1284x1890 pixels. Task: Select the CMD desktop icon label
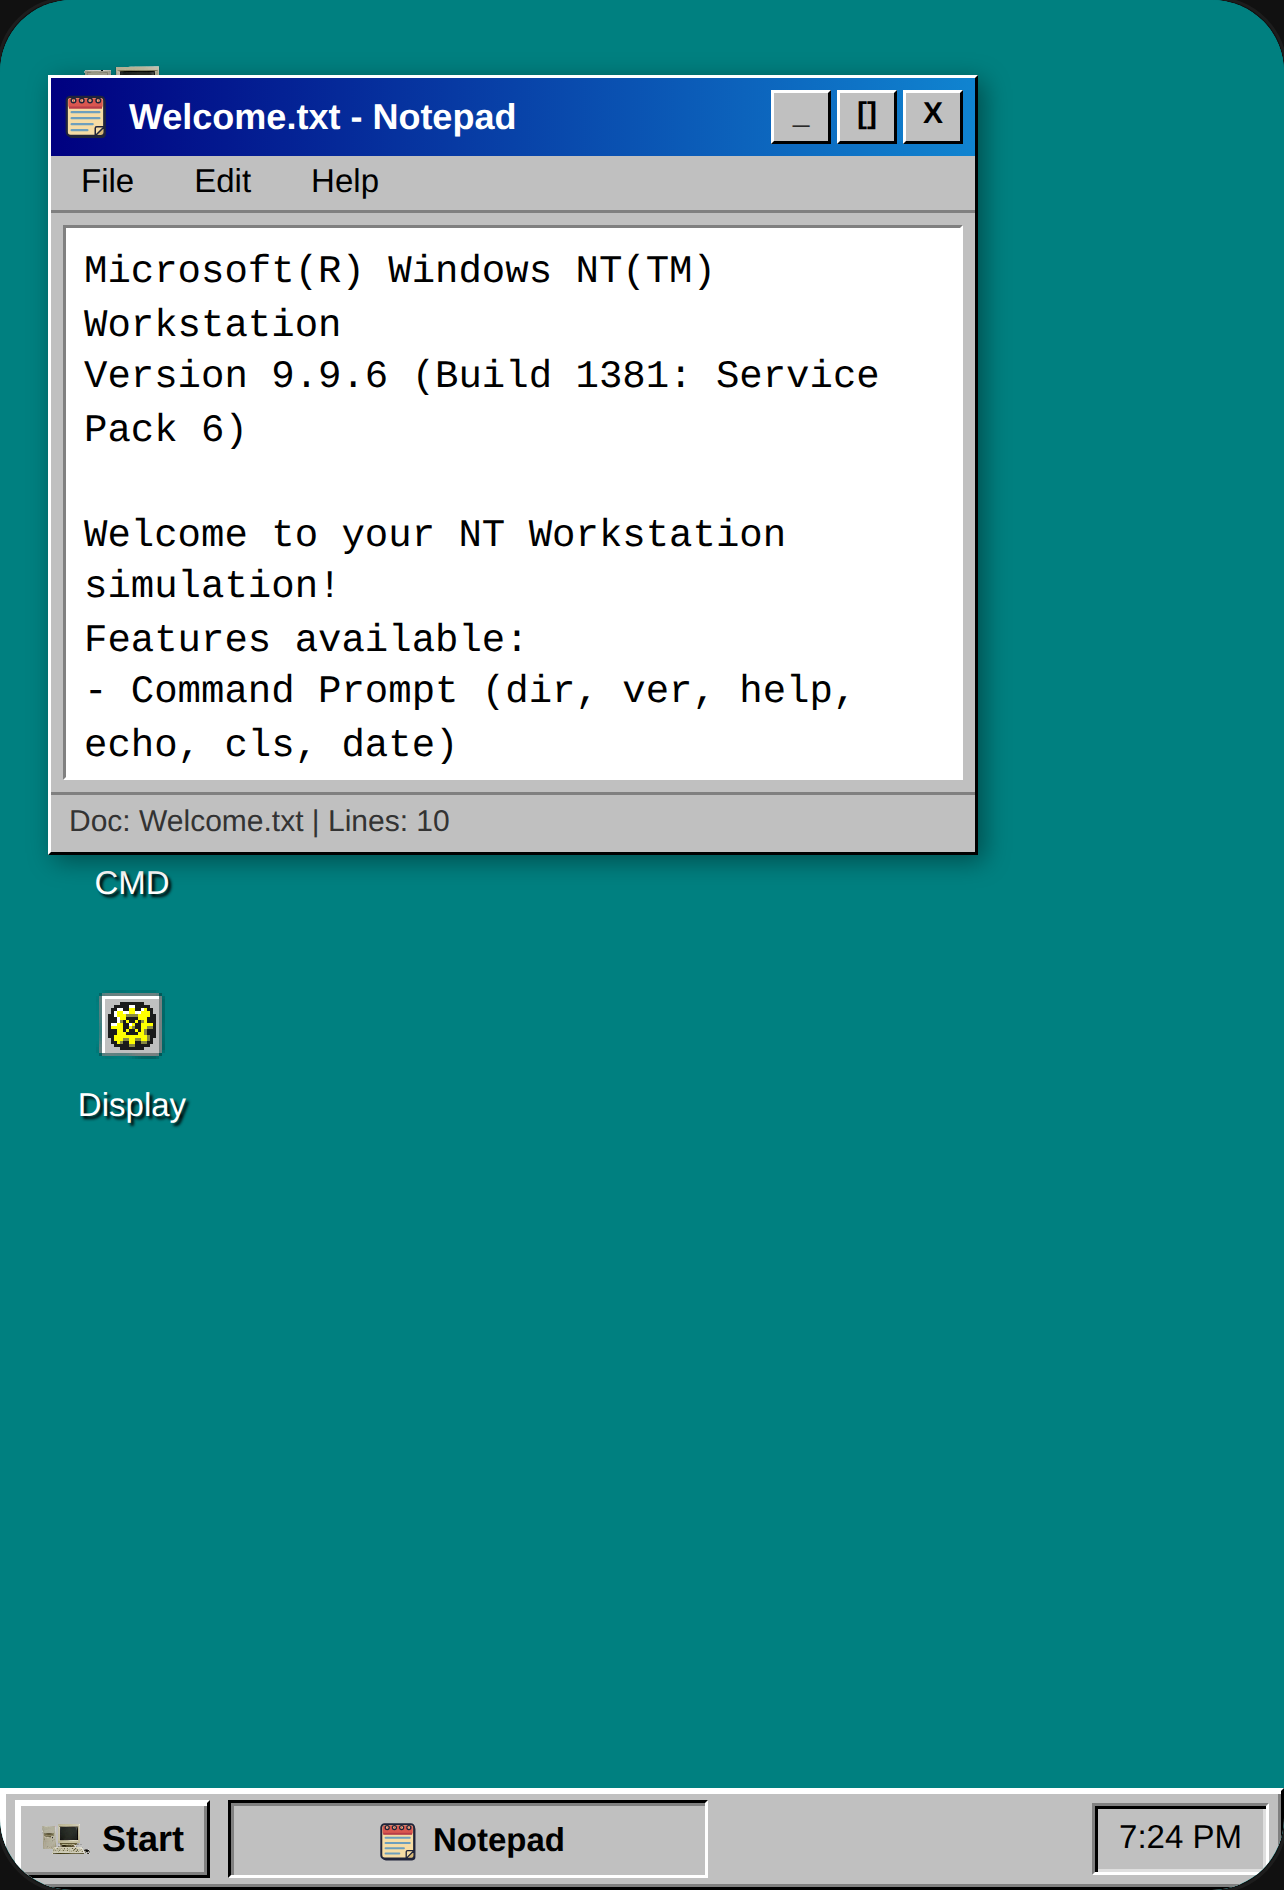[x=132, y=883]
